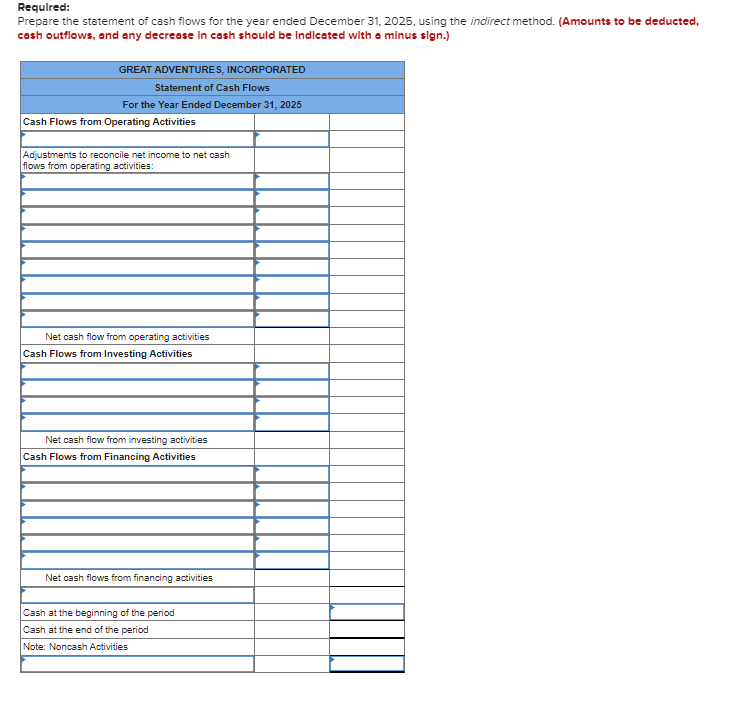Screen dimensions: 745x703
Task: Click the Cash at the end of the period total cell
Action: pyautogui.click(x=367, y=629)
